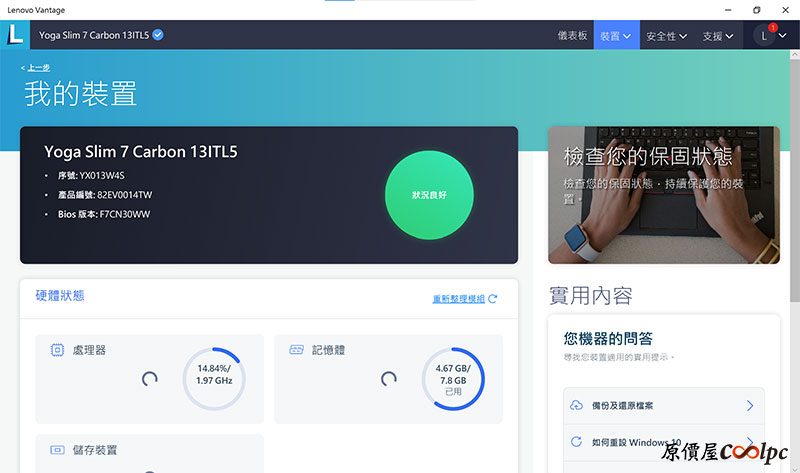
Task: Click the memory module icon
Action: click(x=296, y=350)
